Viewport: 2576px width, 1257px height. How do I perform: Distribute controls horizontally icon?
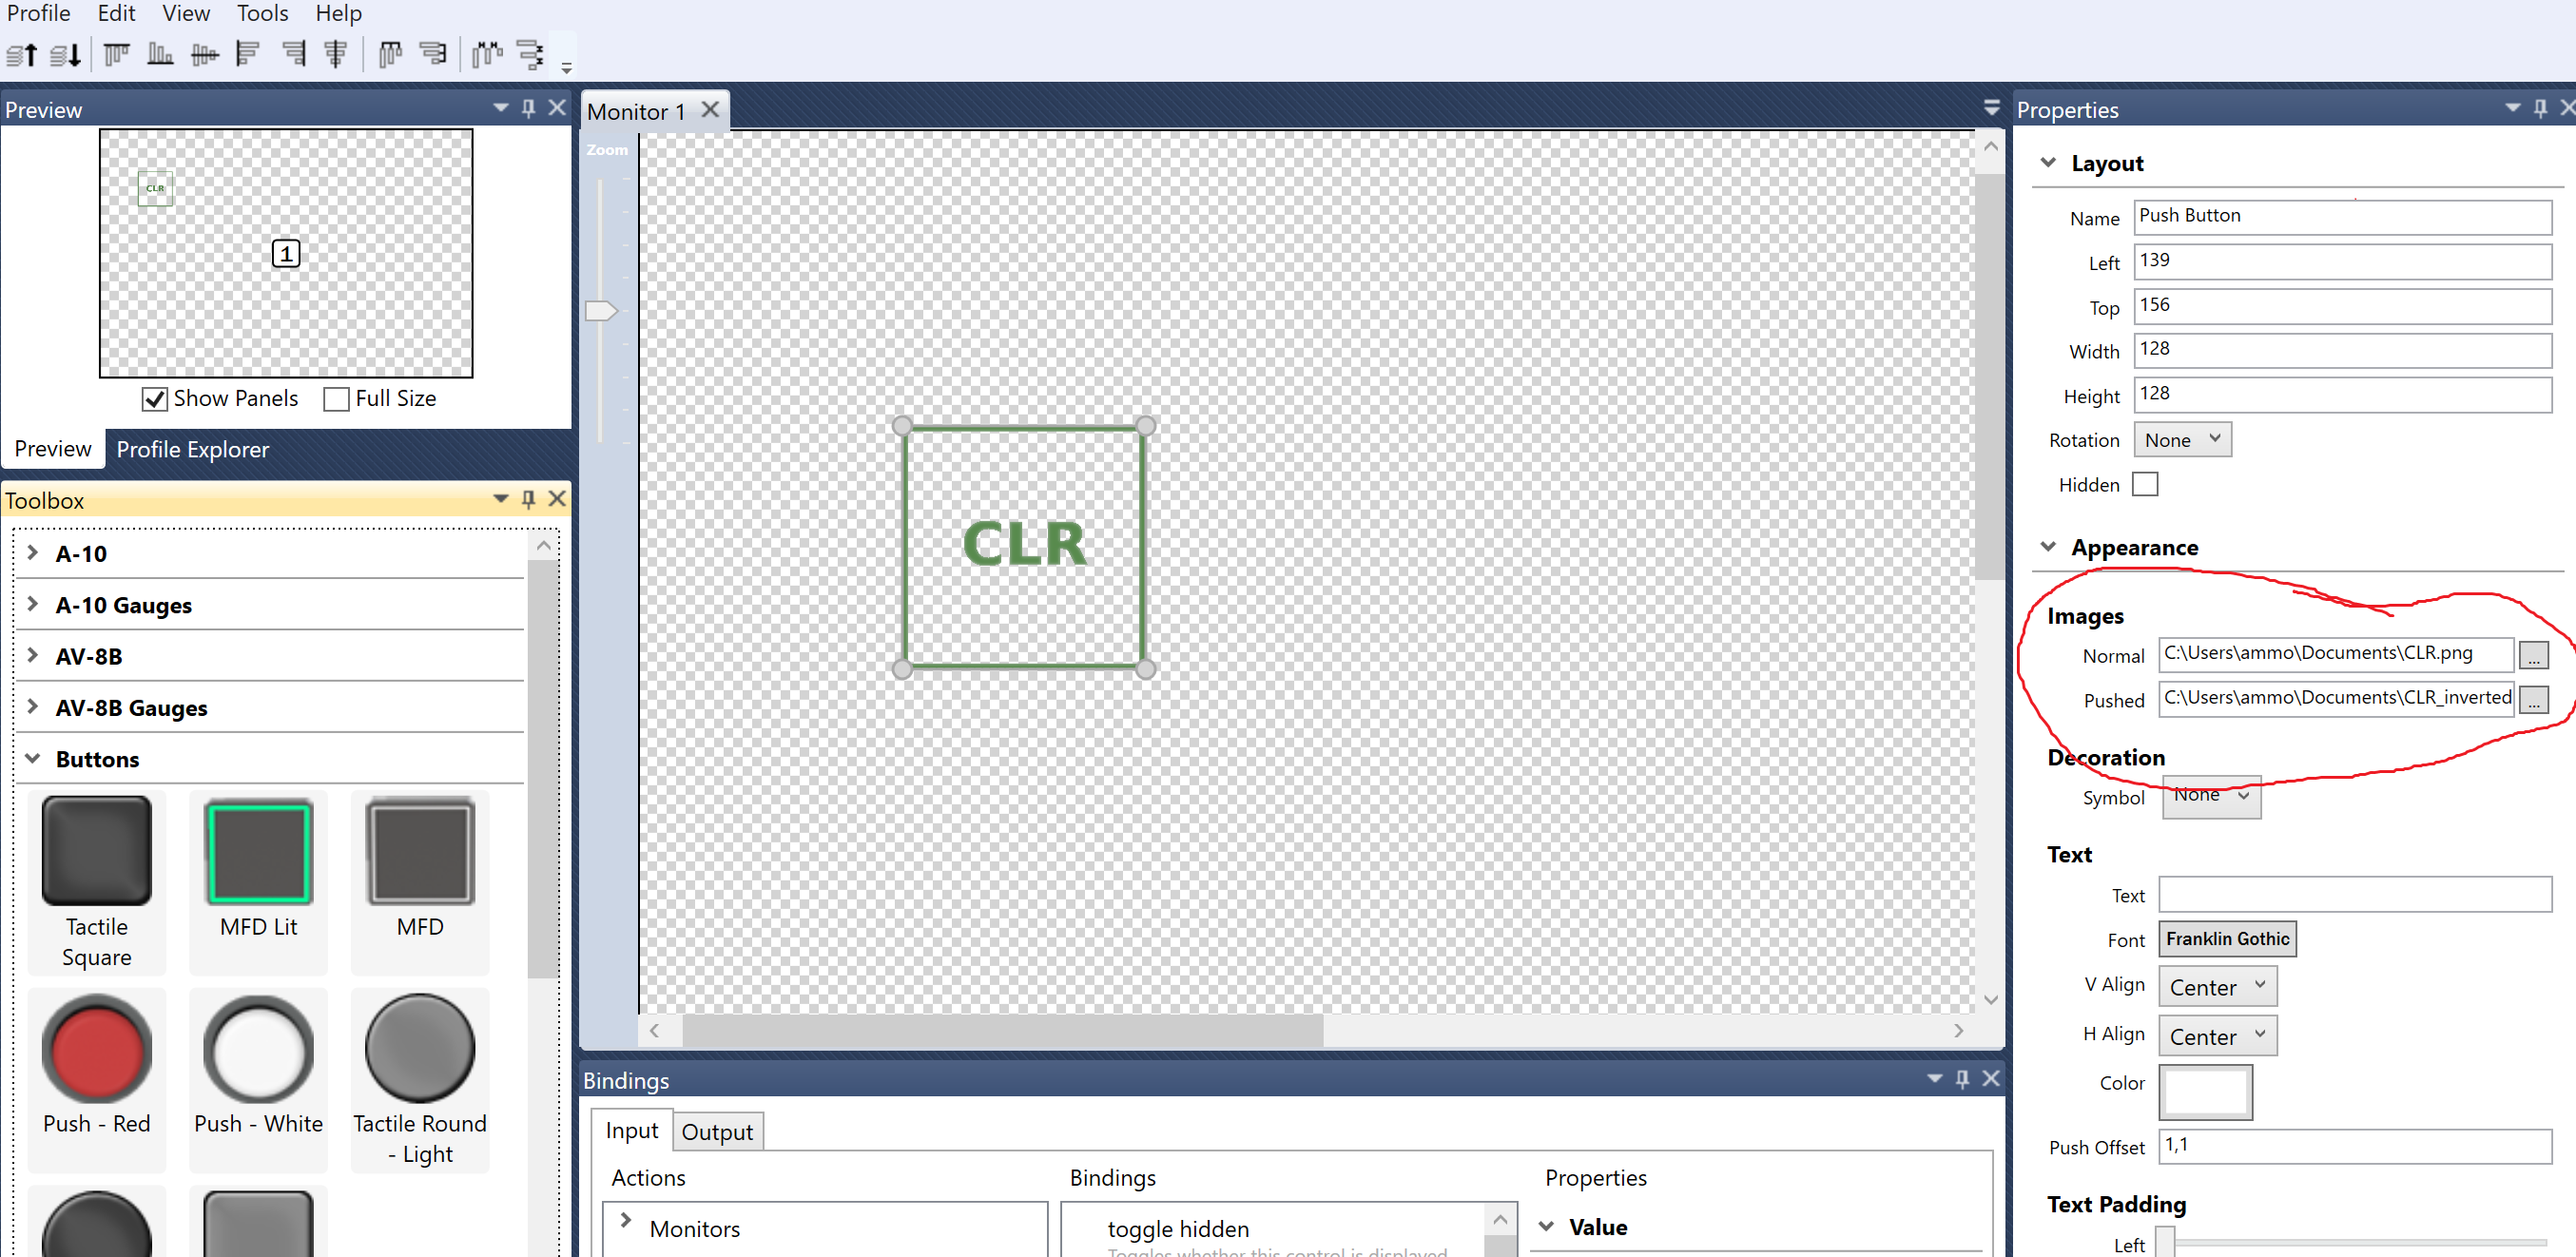click(390, 54)
